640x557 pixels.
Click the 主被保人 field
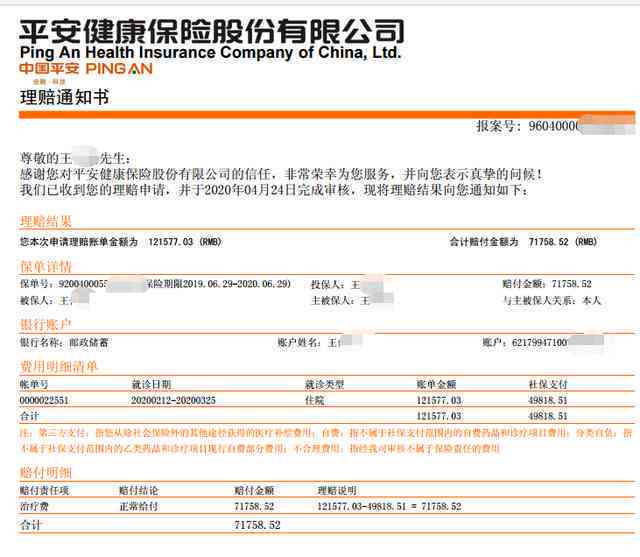(352, 301)
